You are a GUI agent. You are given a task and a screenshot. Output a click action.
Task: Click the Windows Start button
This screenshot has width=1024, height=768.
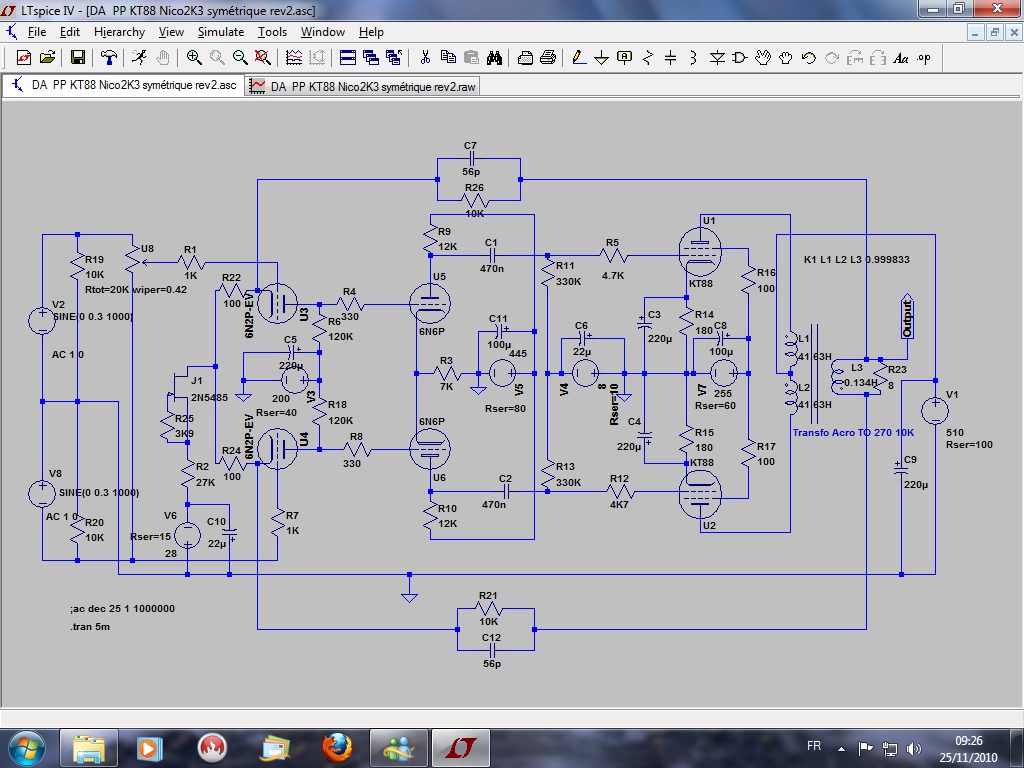click(26, 748)
